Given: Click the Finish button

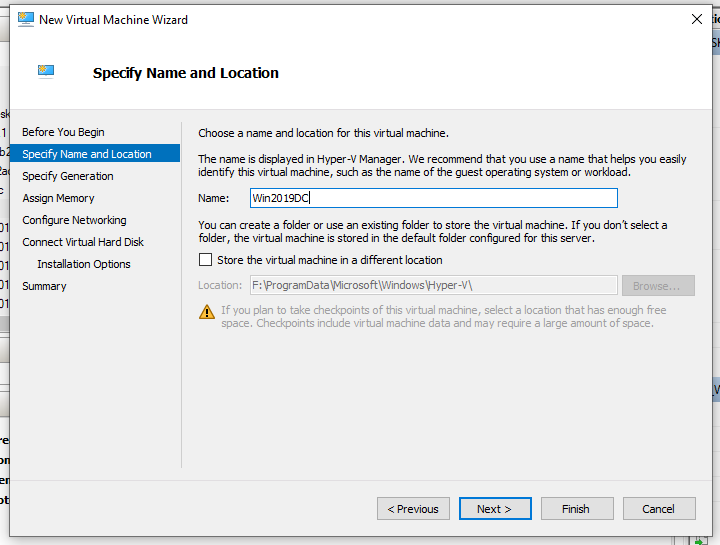Looking at the screenshot, I should point(577,509).
